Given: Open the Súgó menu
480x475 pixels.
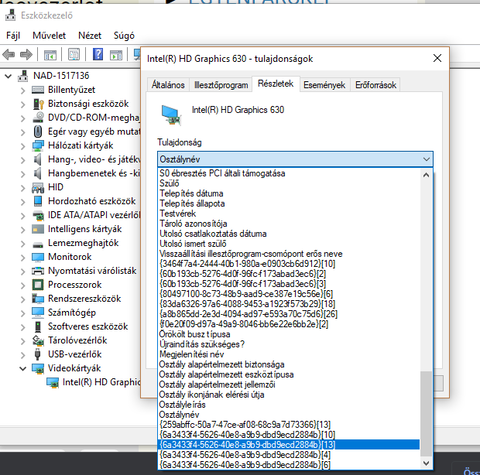Looking at the screenshot, I should 124,35.
